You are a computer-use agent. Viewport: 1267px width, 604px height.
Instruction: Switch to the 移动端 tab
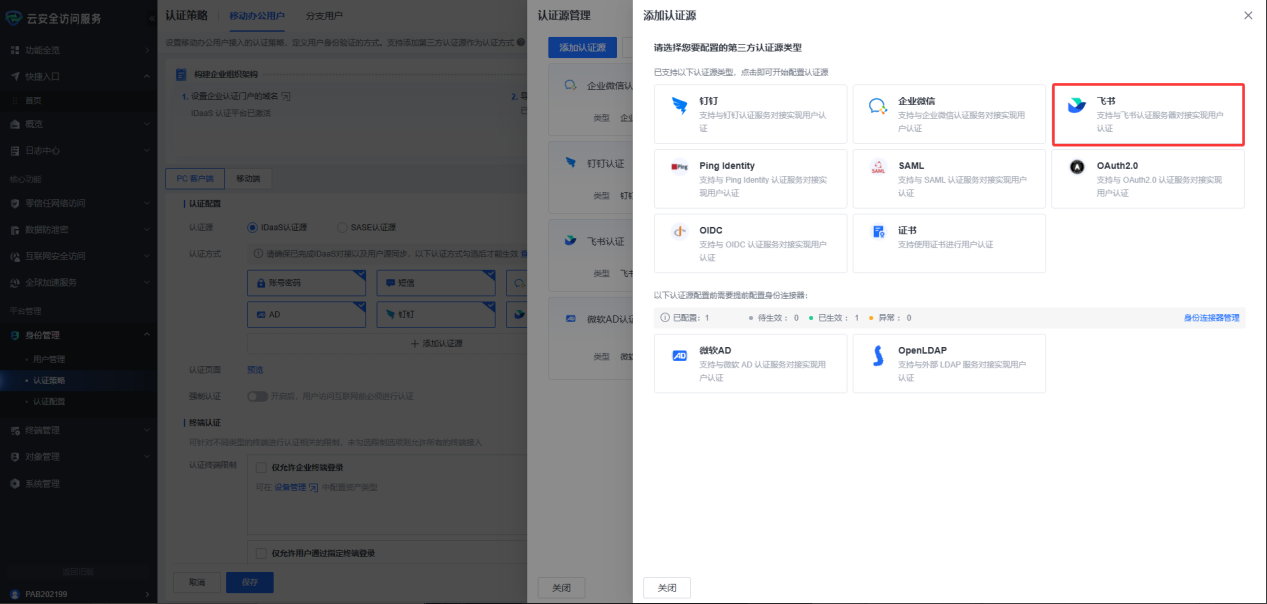pyautogui.click(x=249, y=178)
